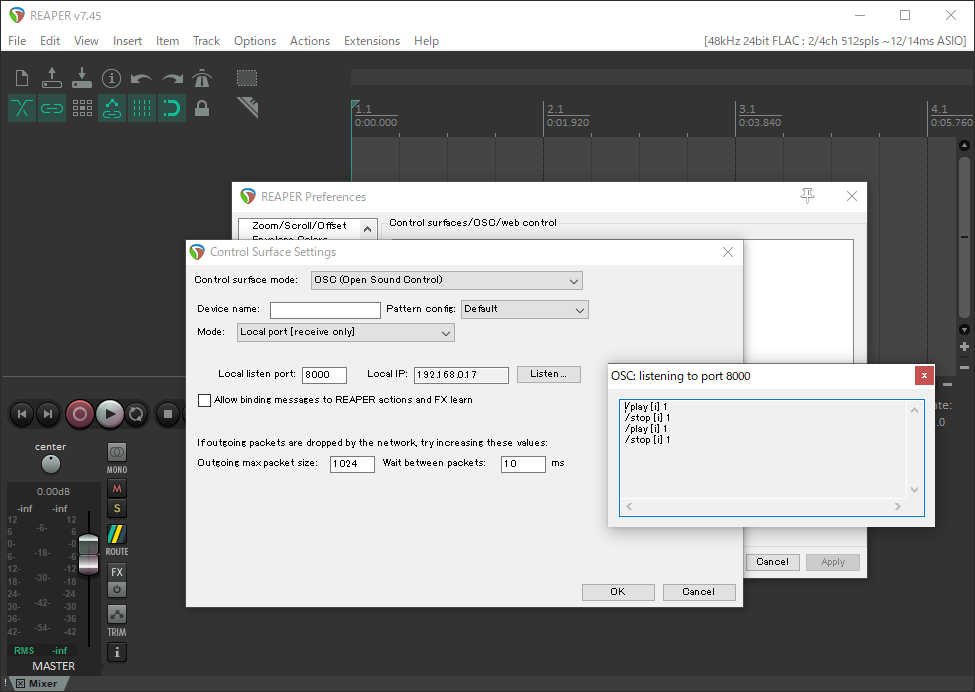Toggle the metronome icon

[202, 78]
